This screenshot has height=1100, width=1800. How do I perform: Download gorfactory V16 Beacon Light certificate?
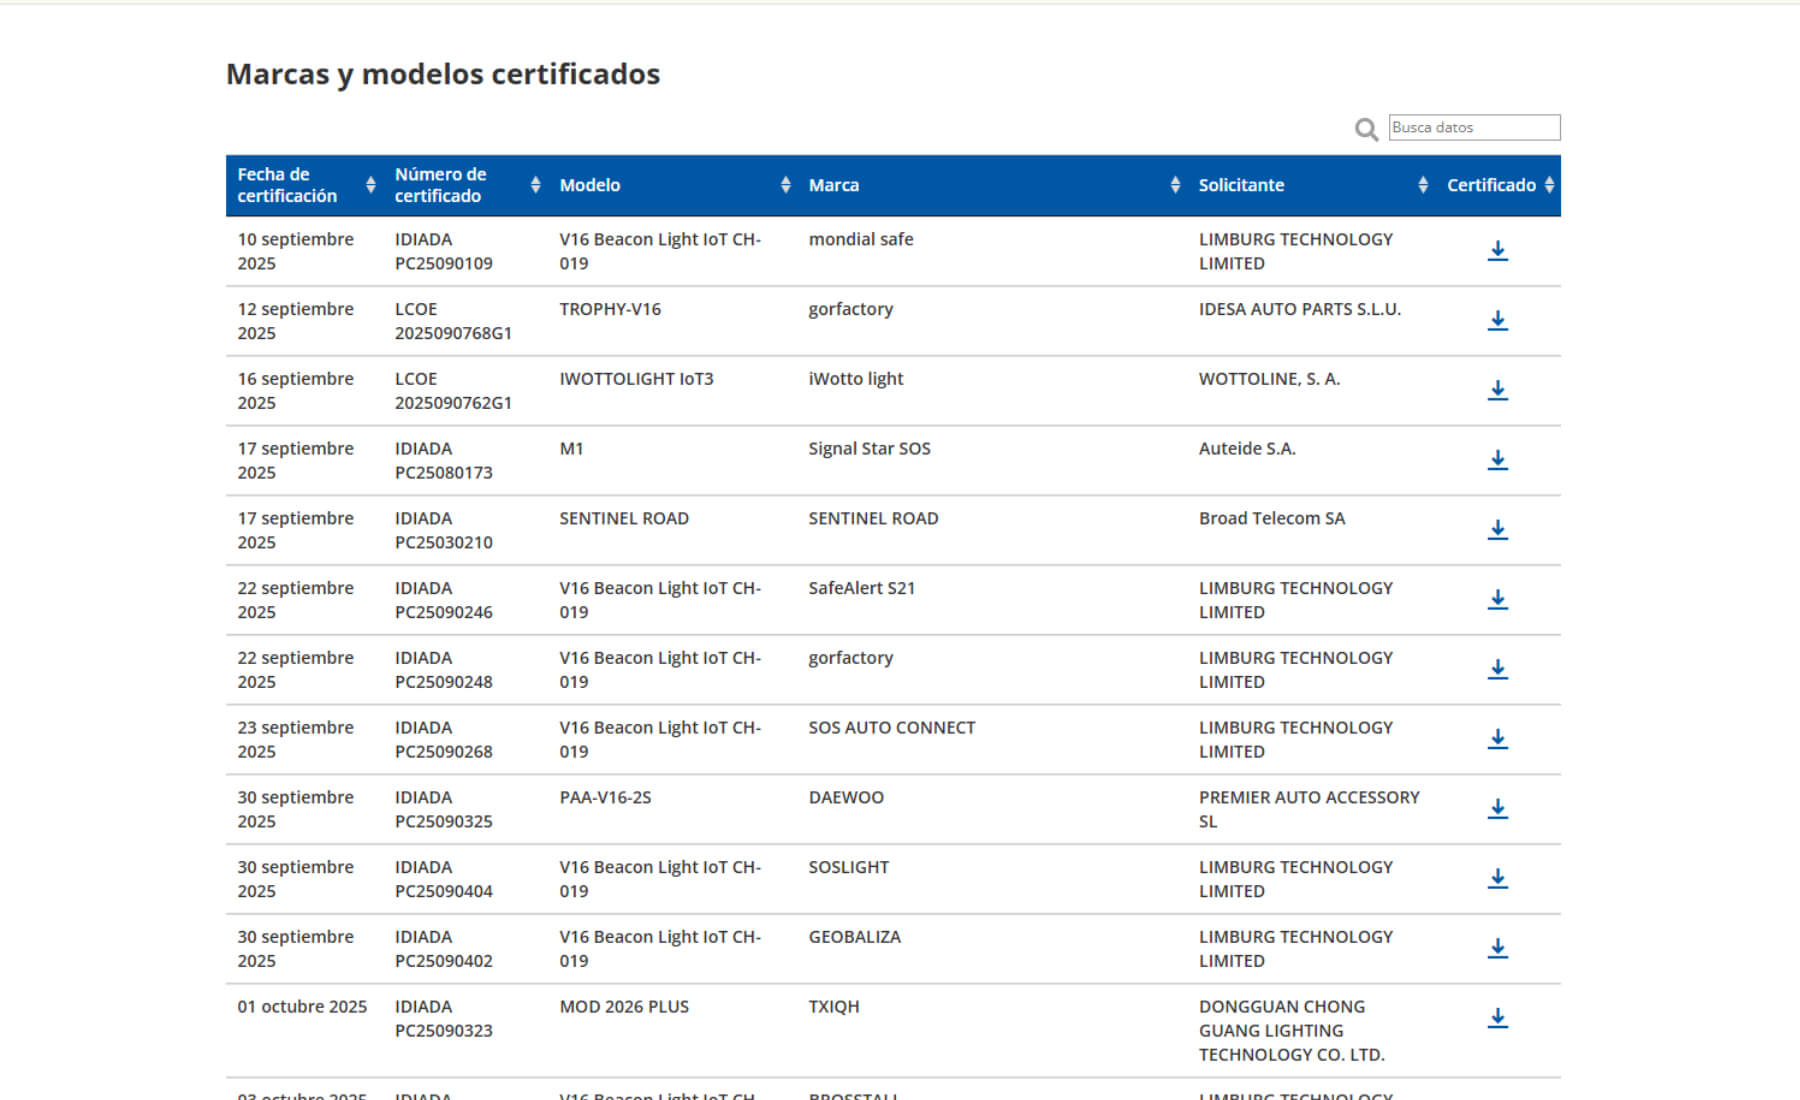point(1497,670)
